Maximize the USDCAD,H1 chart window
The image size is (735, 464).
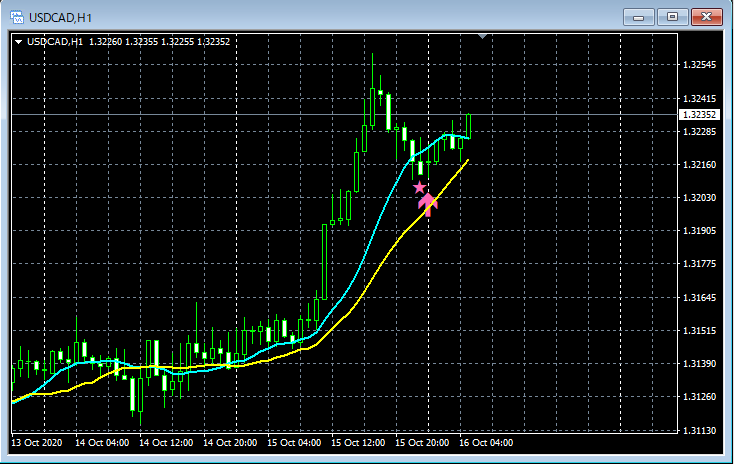coord(672,17)
